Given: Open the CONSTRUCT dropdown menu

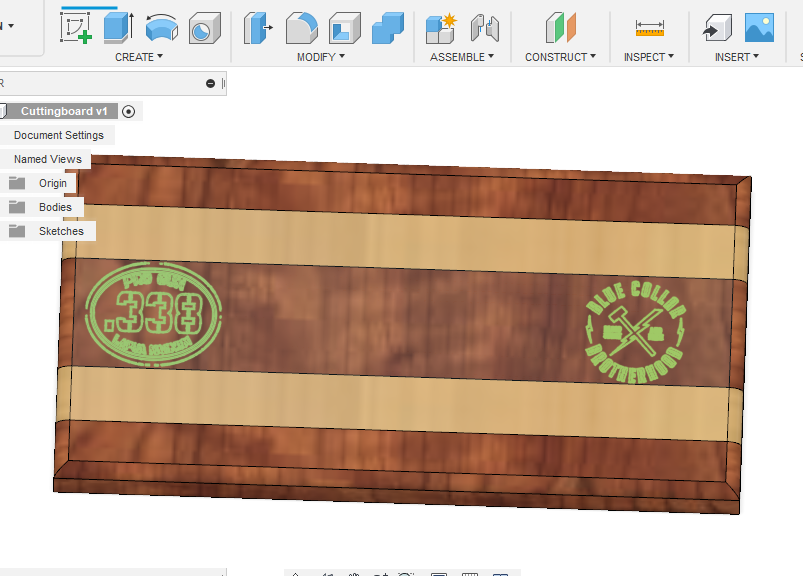Looking at the screenshot, I should [x=560, y=57].
